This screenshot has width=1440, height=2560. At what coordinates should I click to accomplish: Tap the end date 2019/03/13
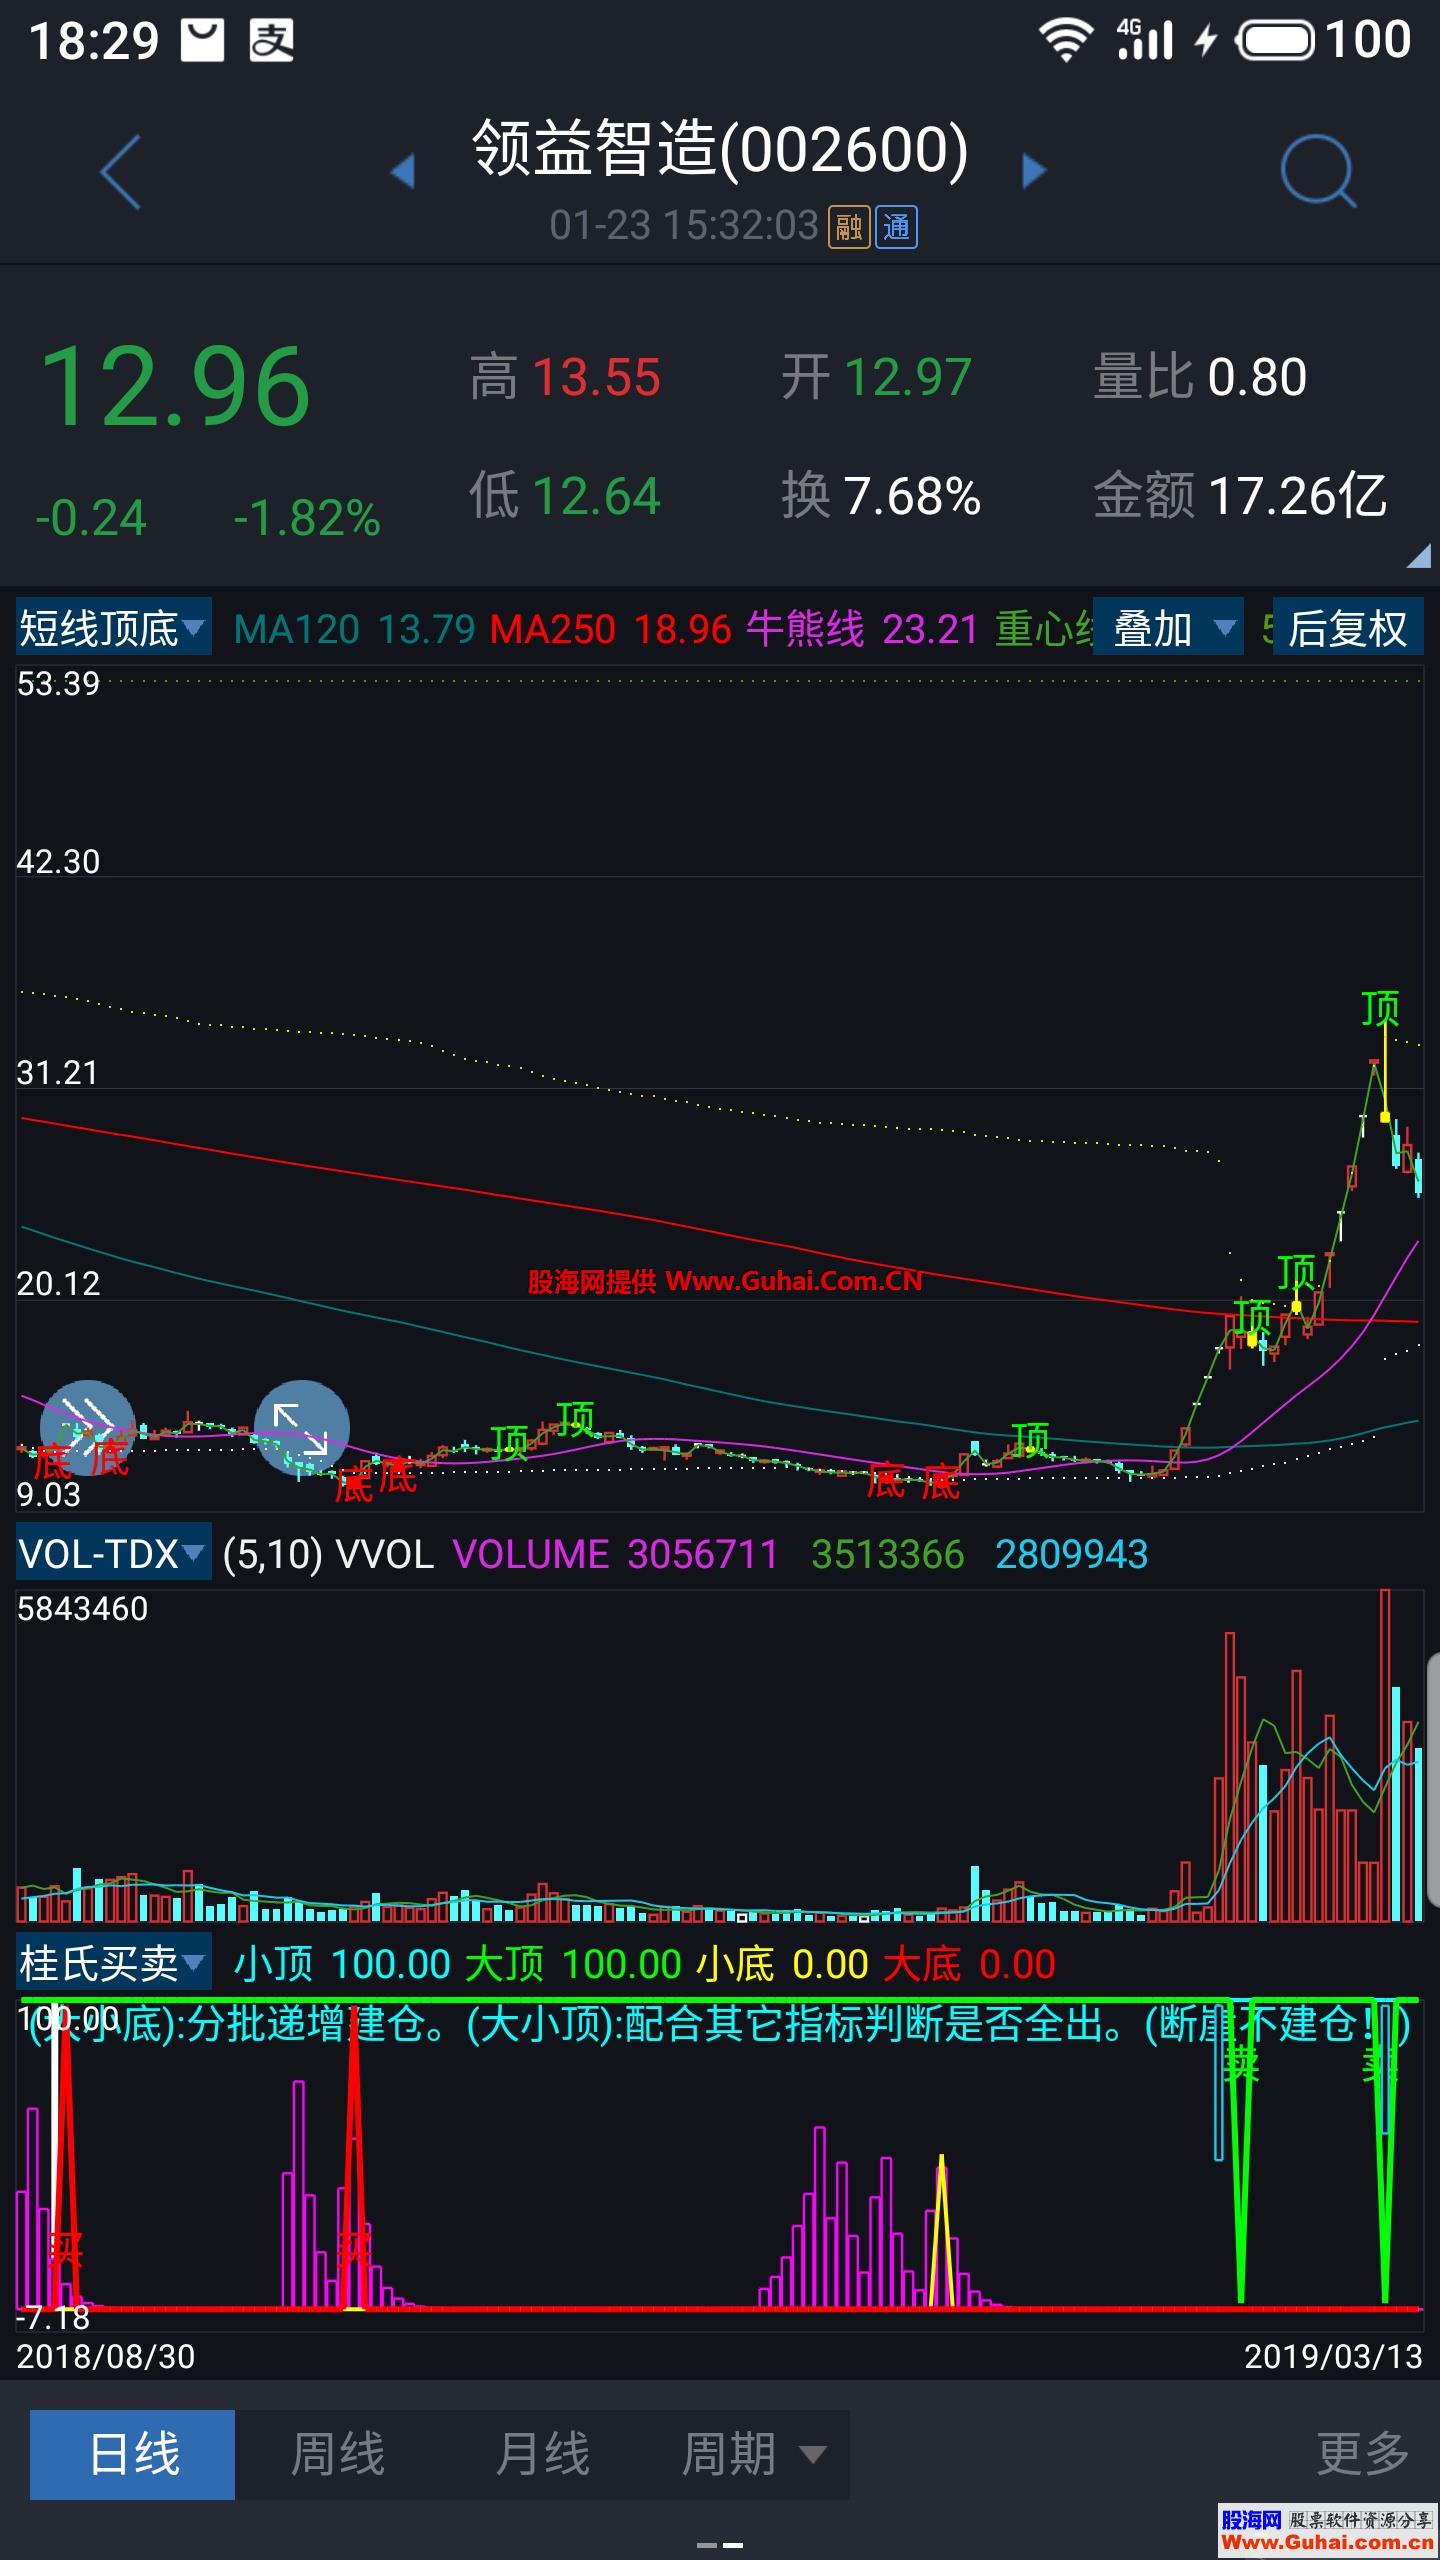tap(1333, 2357)
